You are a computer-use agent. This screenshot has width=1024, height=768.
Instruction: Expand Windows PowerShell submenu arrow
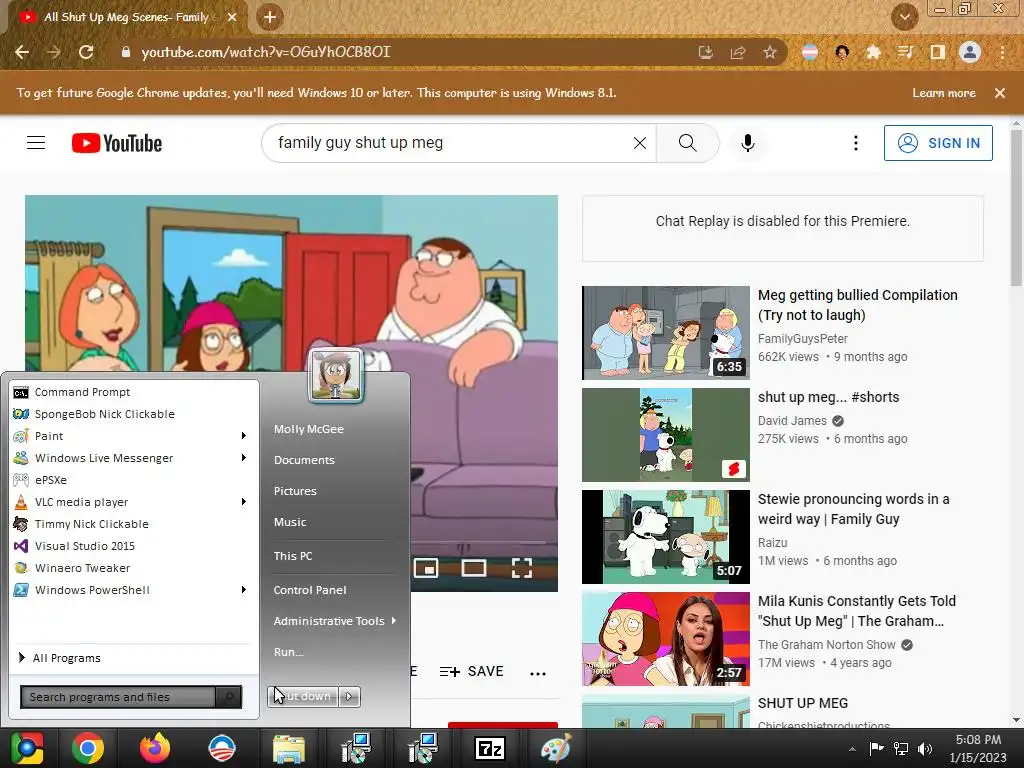pos(244,590)
